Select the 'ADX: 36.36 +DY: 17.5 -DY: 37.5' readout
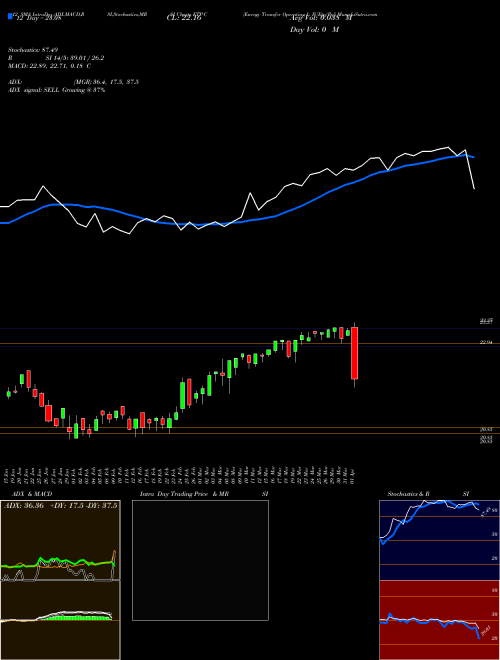 (x=61, y=506)
